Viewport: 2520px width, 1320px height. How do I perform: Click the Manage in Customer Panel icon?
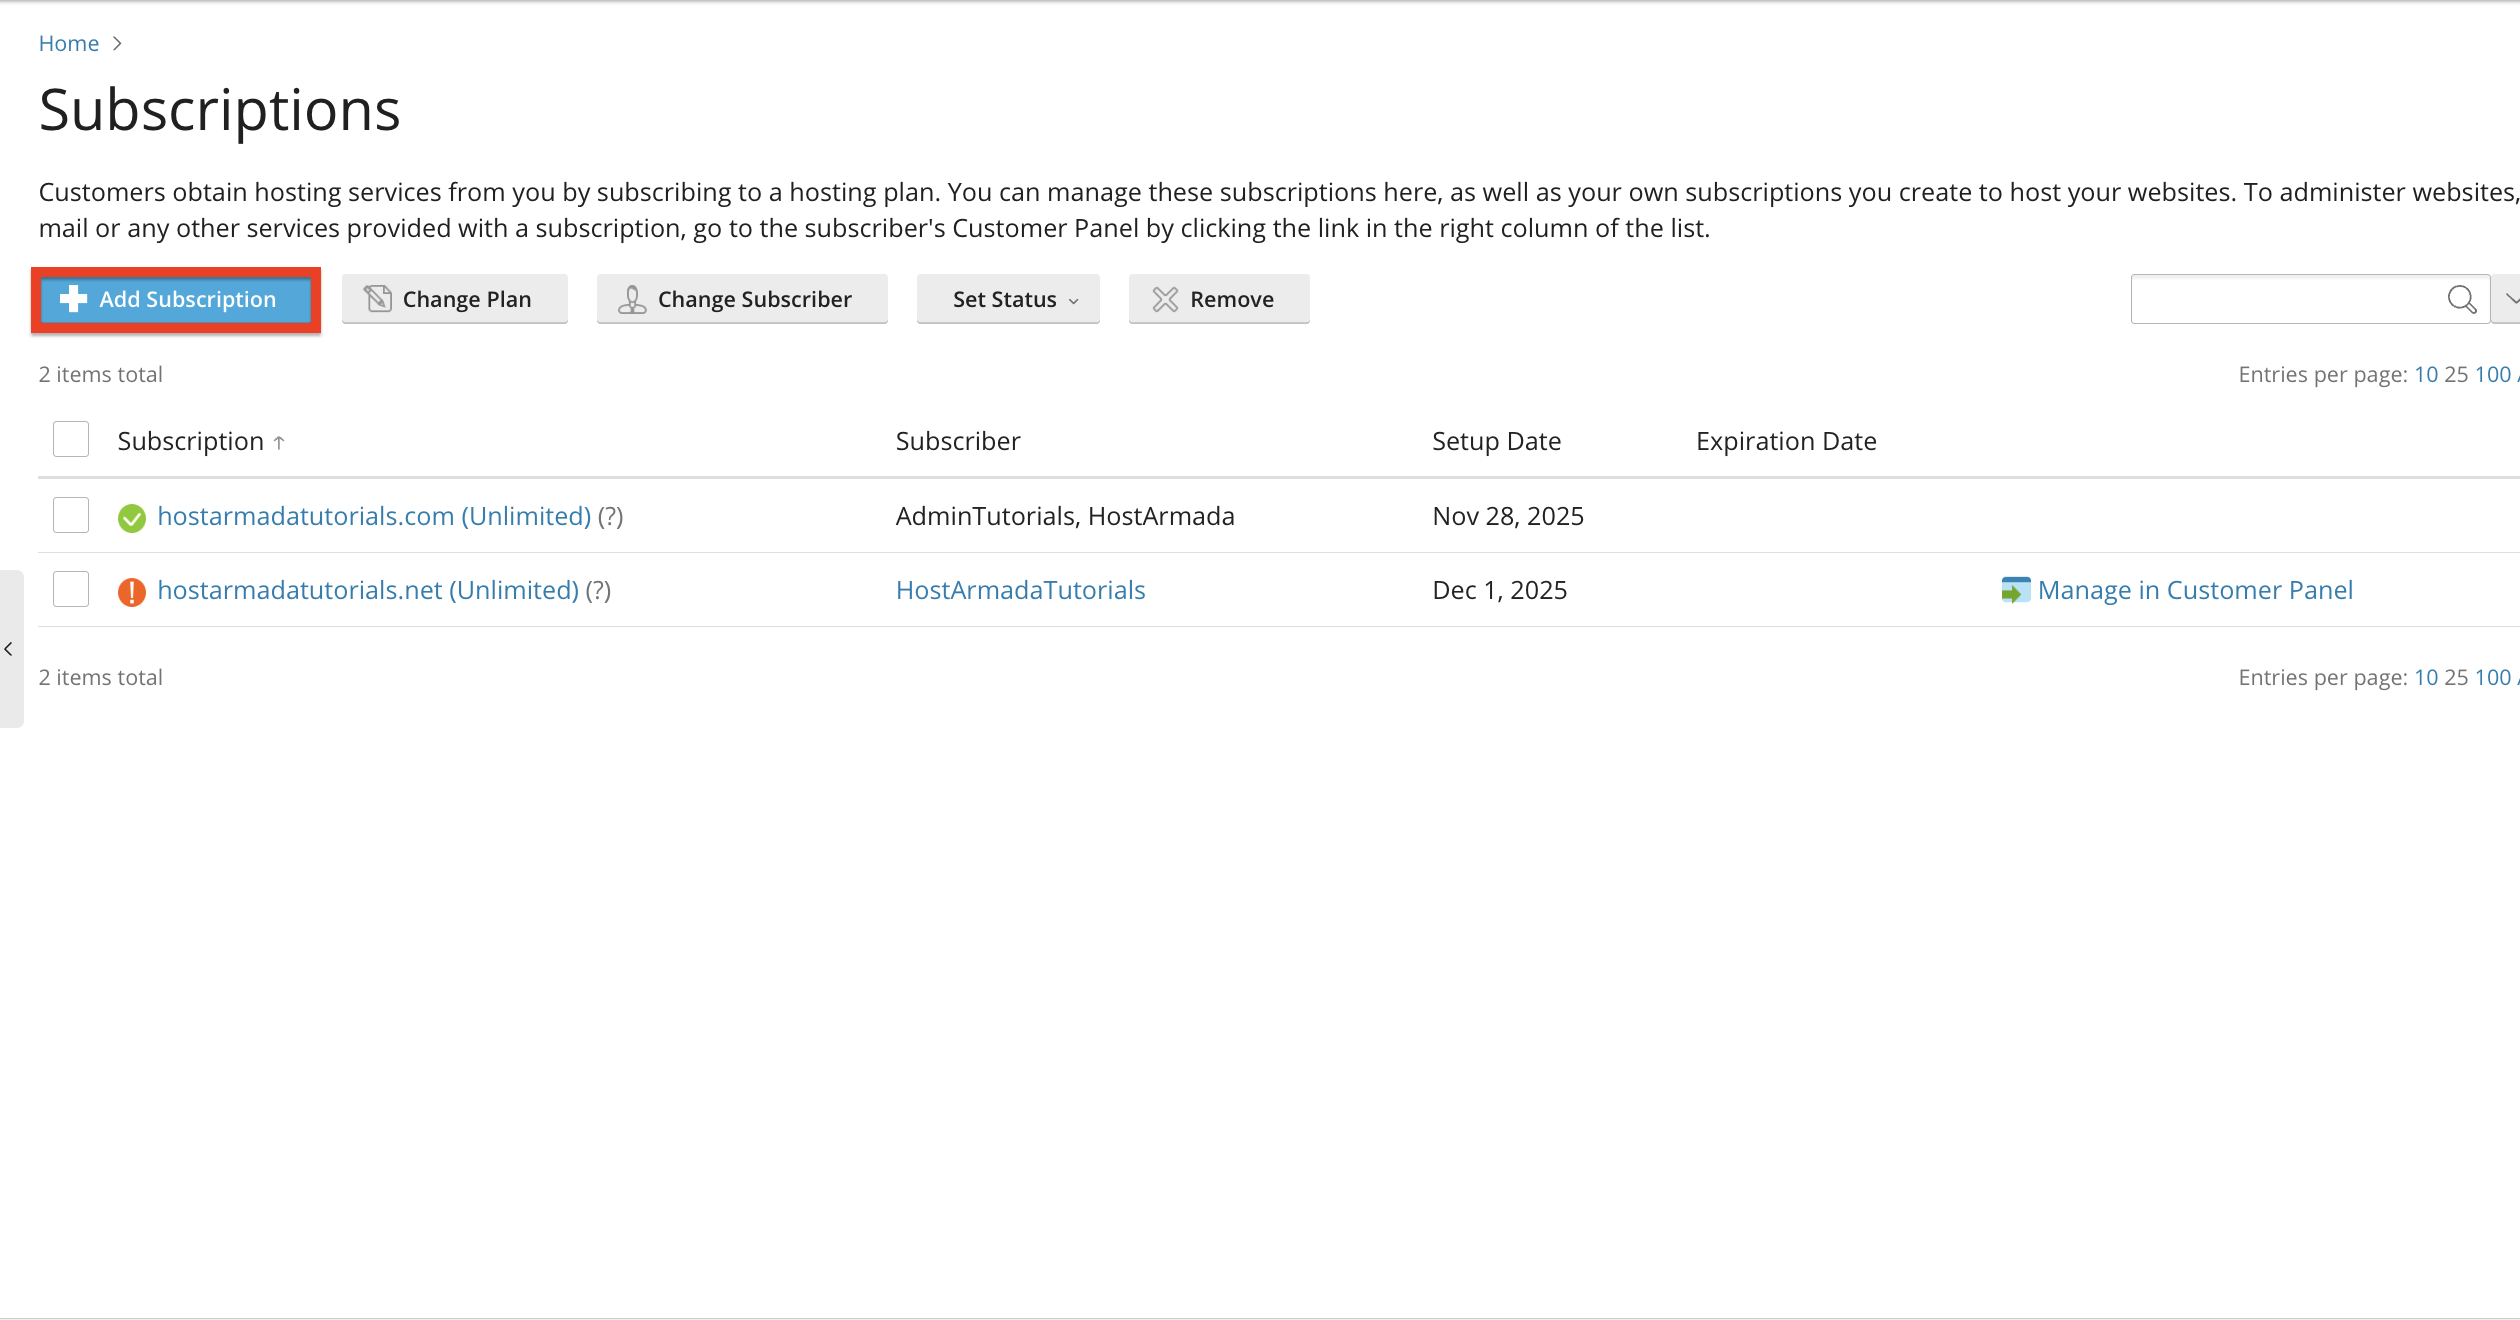tap(2015, 590)
